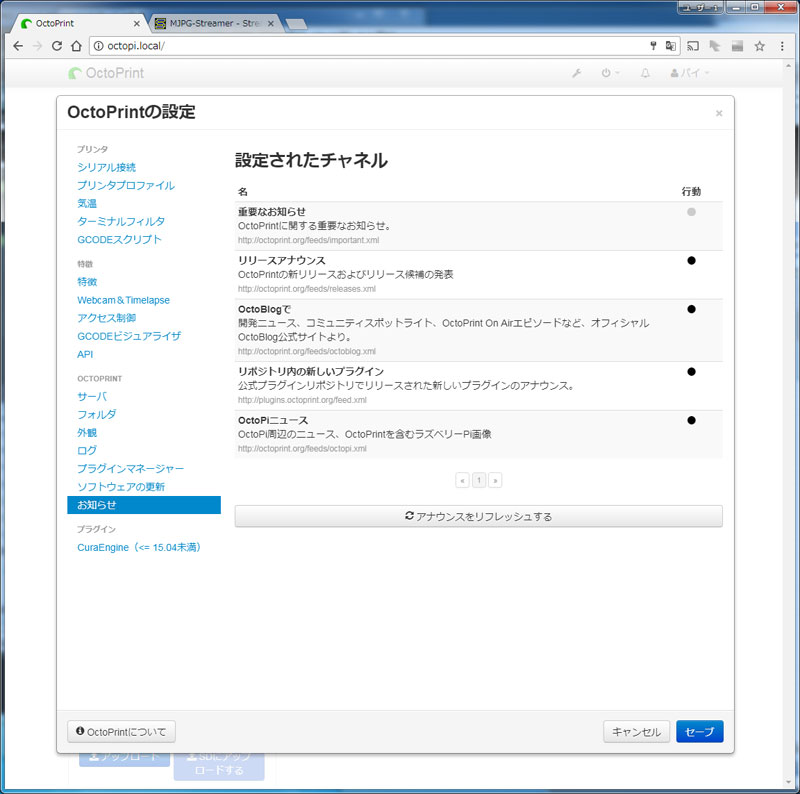Image resolution: width=800 pixels, height=794 pixels.
Task: Toggle the OctoBlog channel
Action: tap(691, 309)
